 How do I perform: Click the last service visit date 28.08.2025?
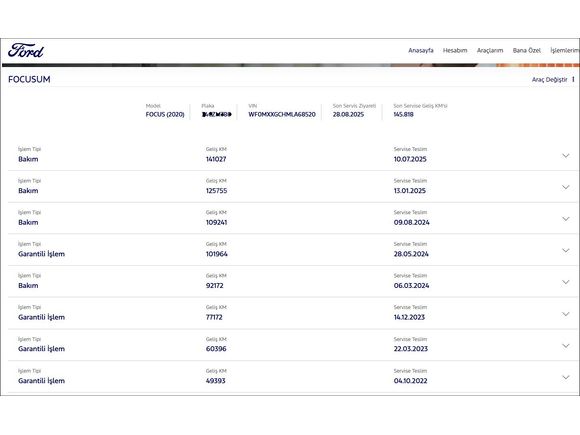(x=348, y=115)
